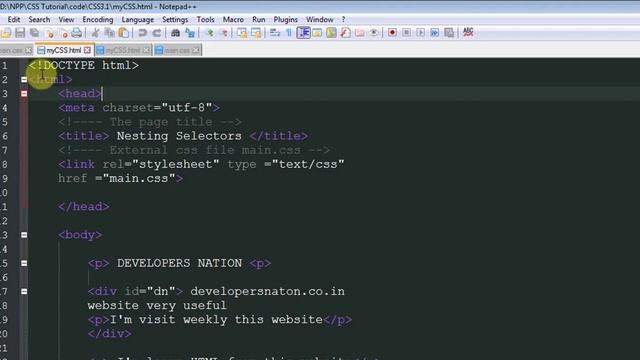Toggle Synchronize Vertical Scrolling icon
640x360 pixels.
point(242,33)
